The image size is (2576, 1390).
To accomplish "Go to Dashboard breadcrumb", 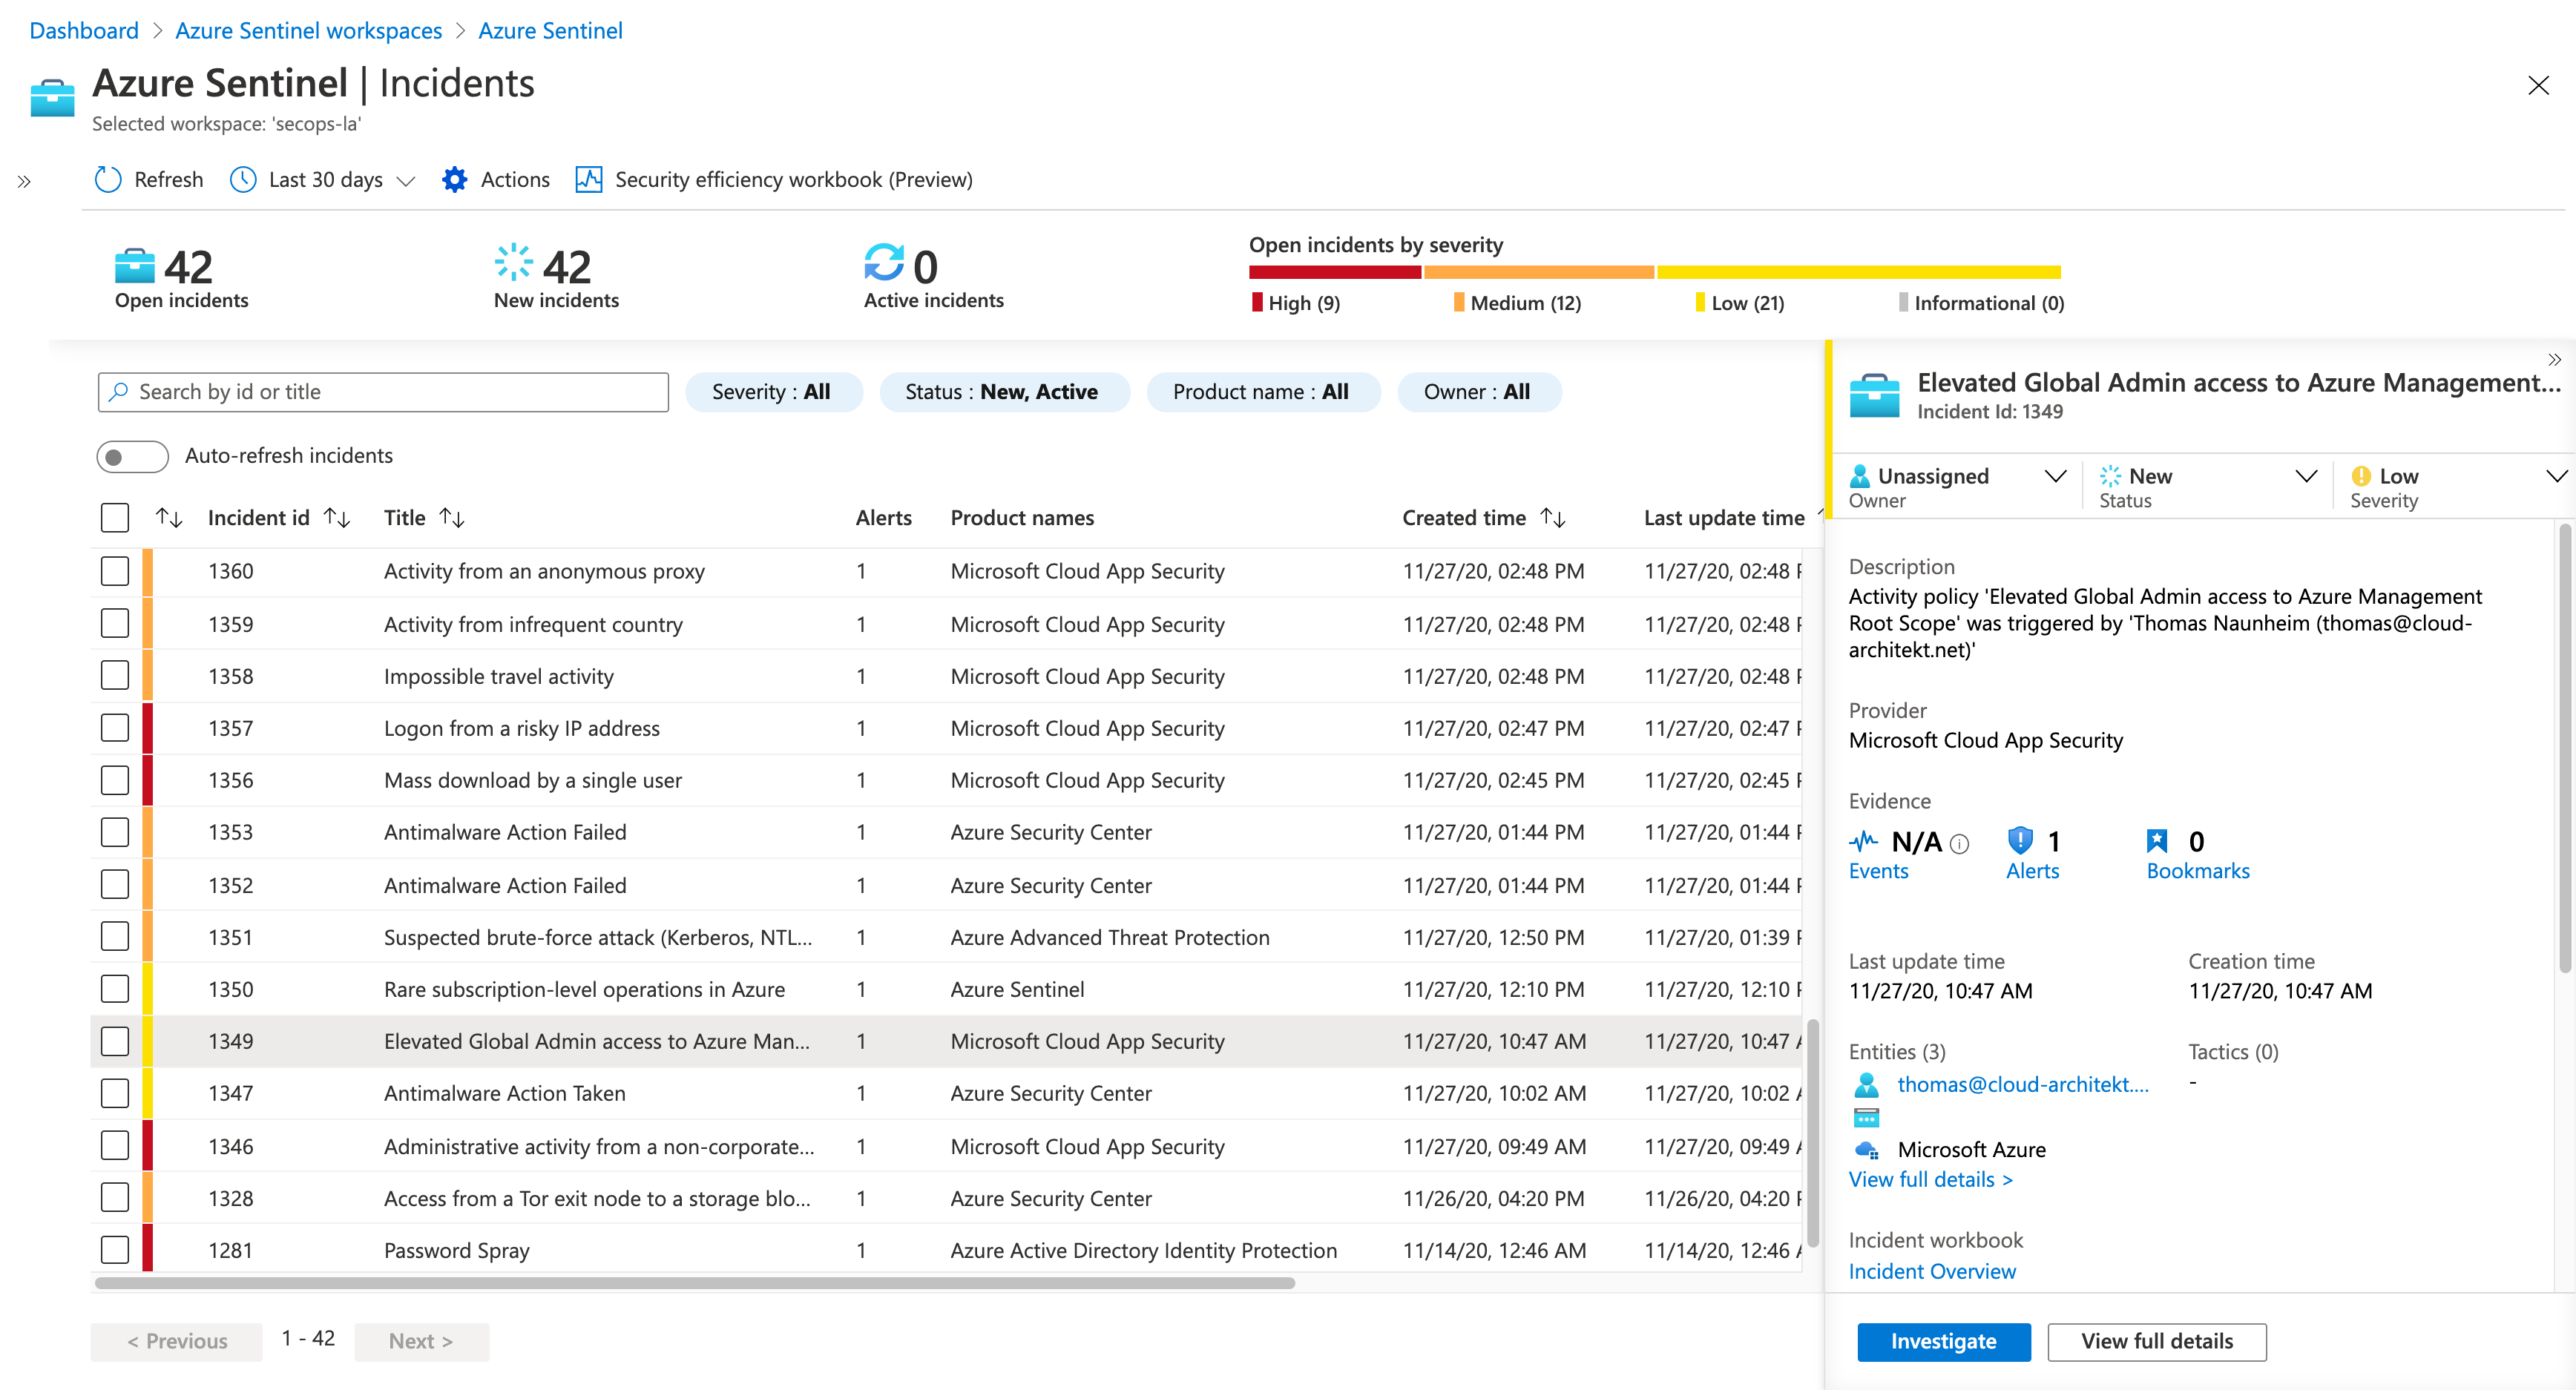I will 84,31.
